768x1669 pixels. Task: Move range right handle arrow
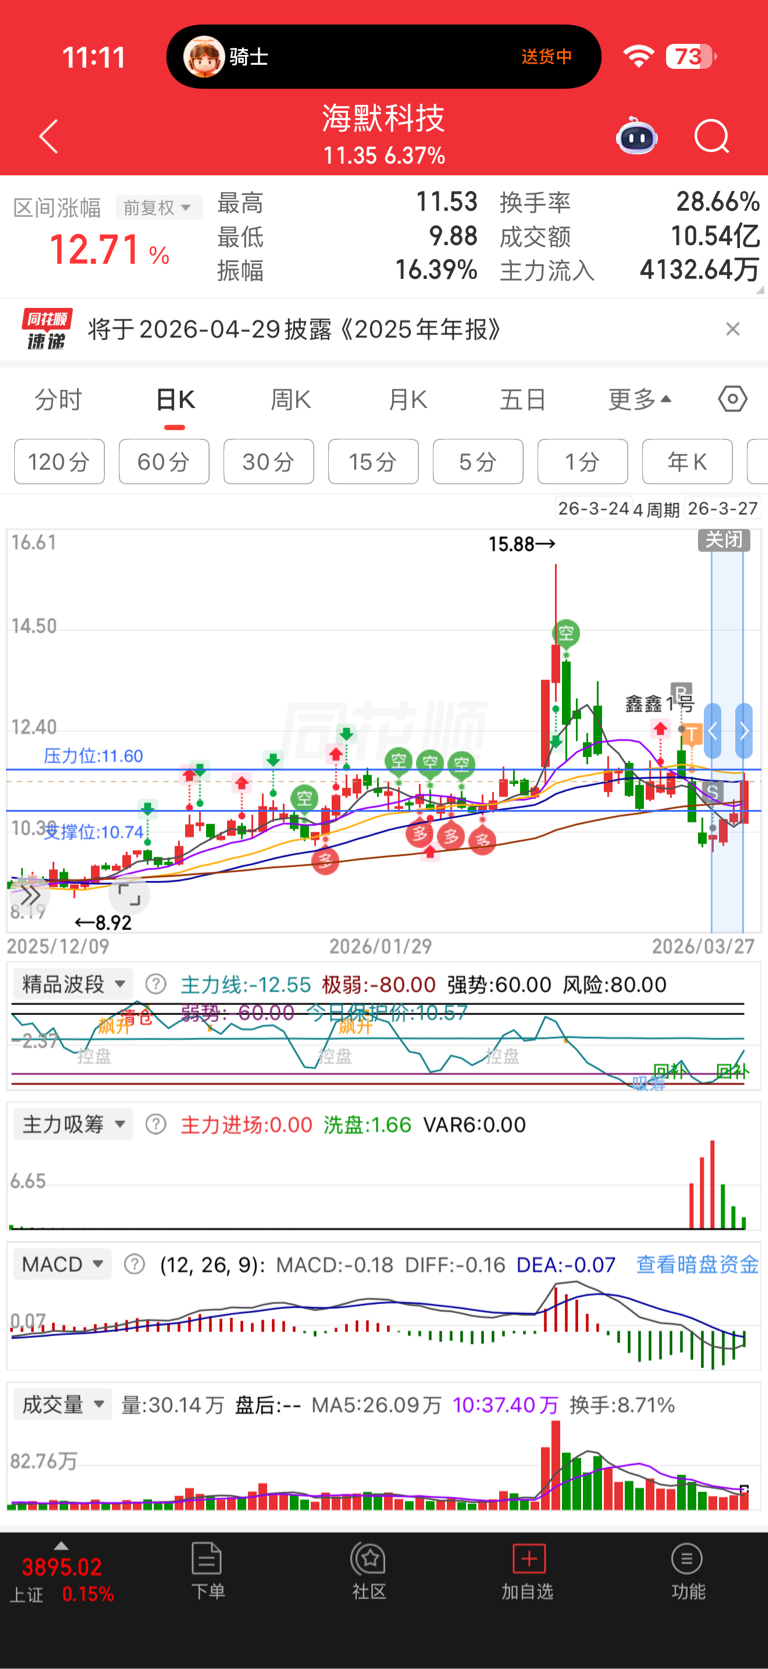coord(744,730)
